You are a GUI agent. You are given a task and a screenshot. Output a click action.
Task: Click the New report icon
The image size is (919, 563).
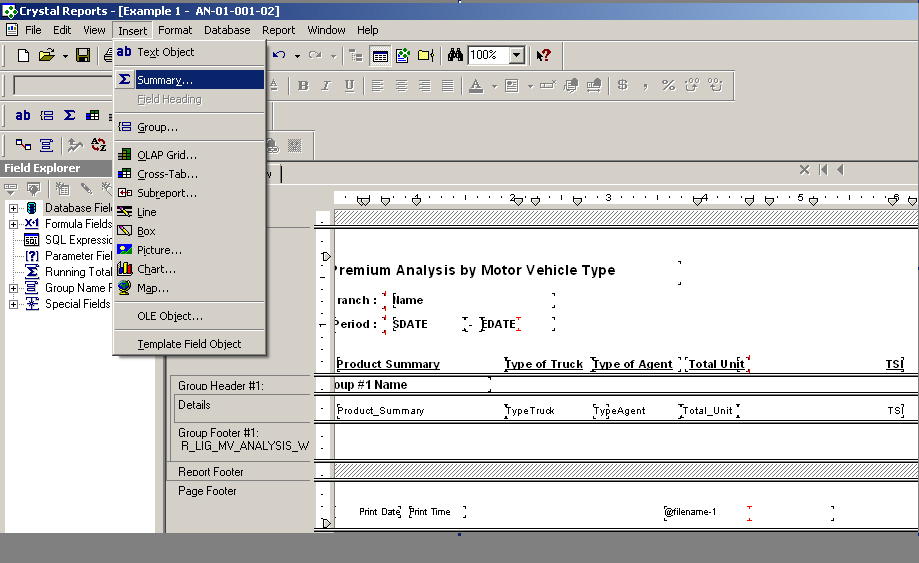click(23, 55)
